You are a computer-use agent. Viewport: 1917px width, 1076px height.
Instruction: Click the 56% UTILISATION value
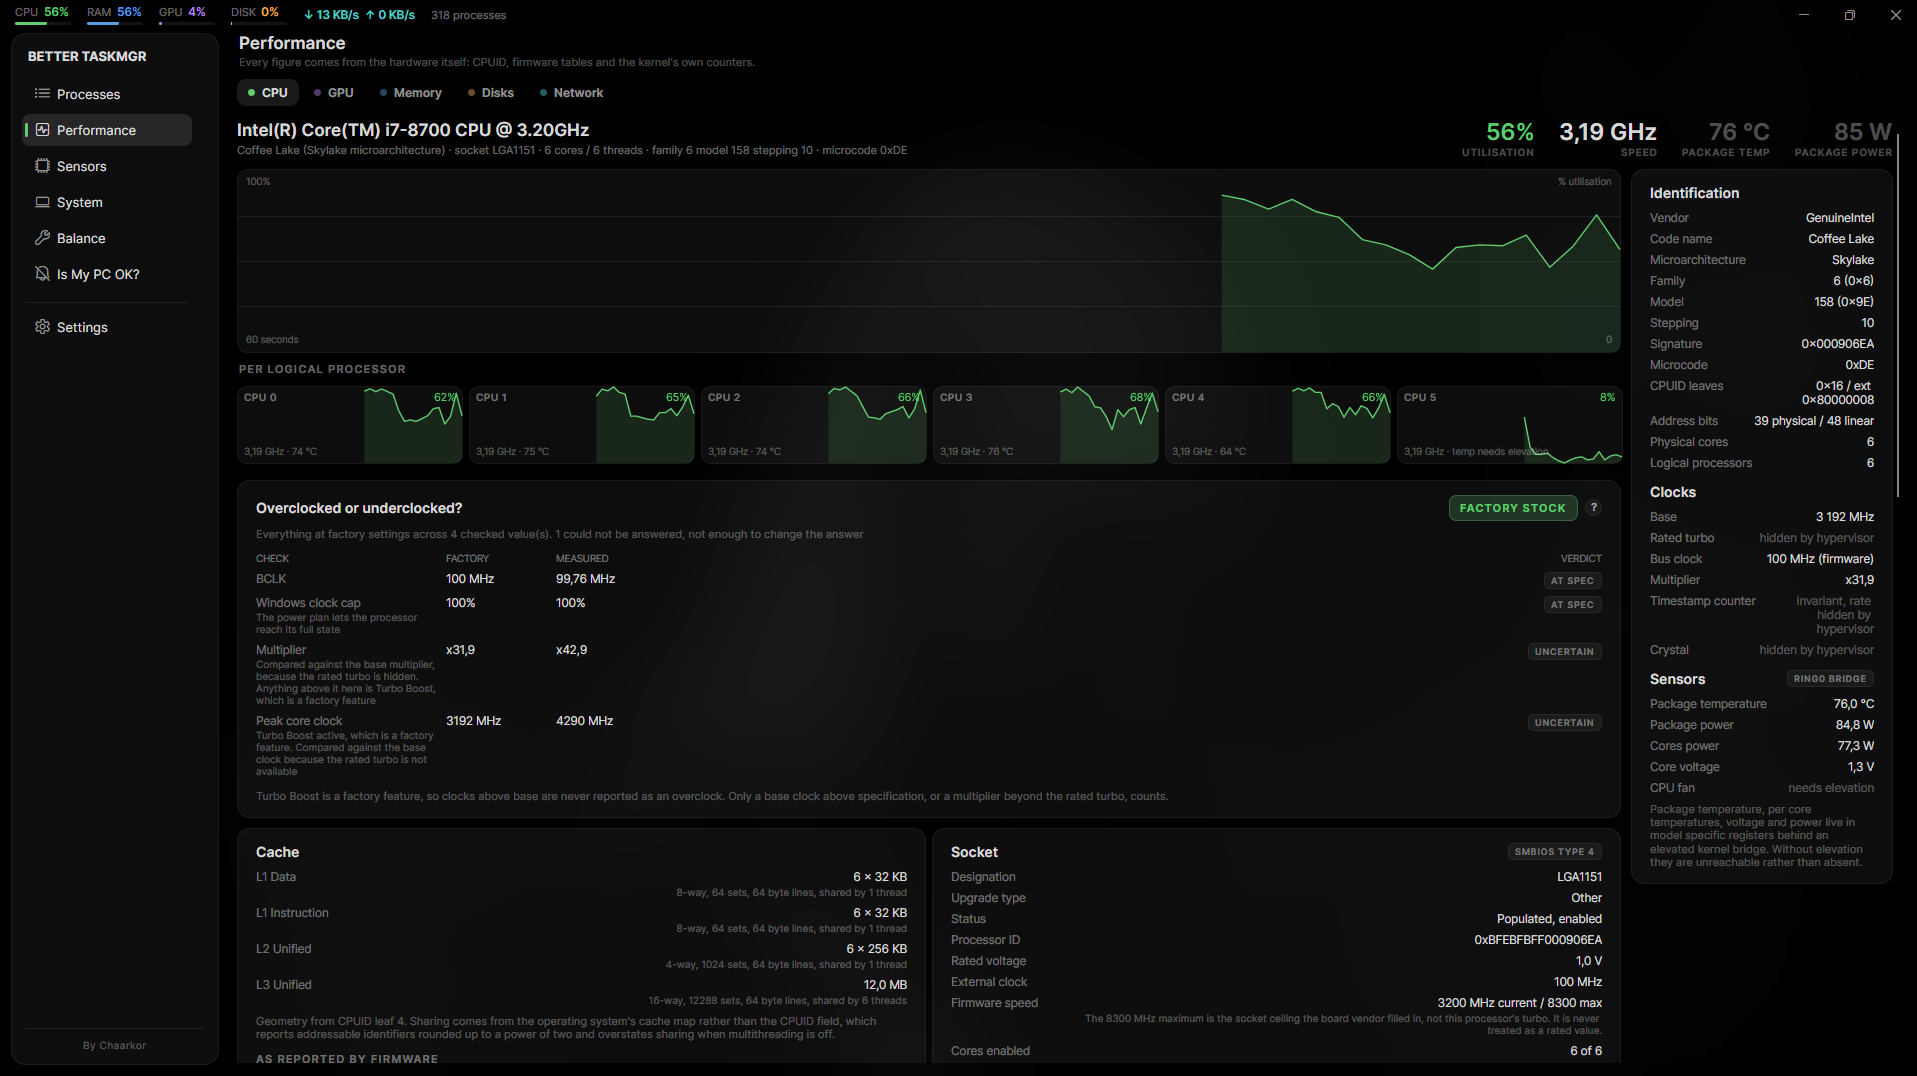point(1509,132)
